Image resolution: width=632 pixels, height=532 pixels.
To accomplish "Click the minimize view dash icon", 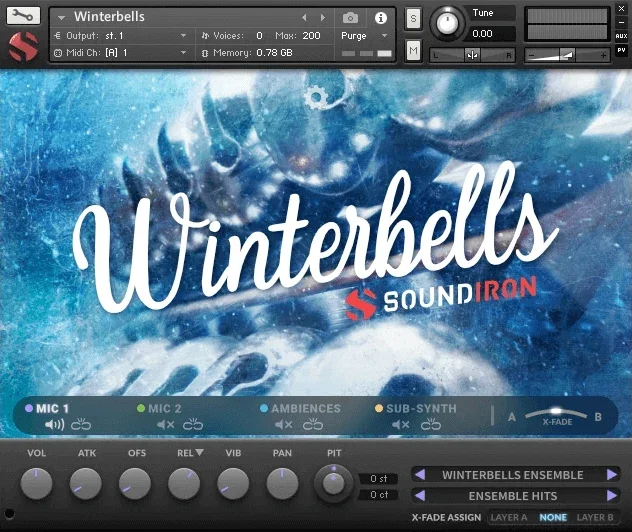I will point(621,23).
